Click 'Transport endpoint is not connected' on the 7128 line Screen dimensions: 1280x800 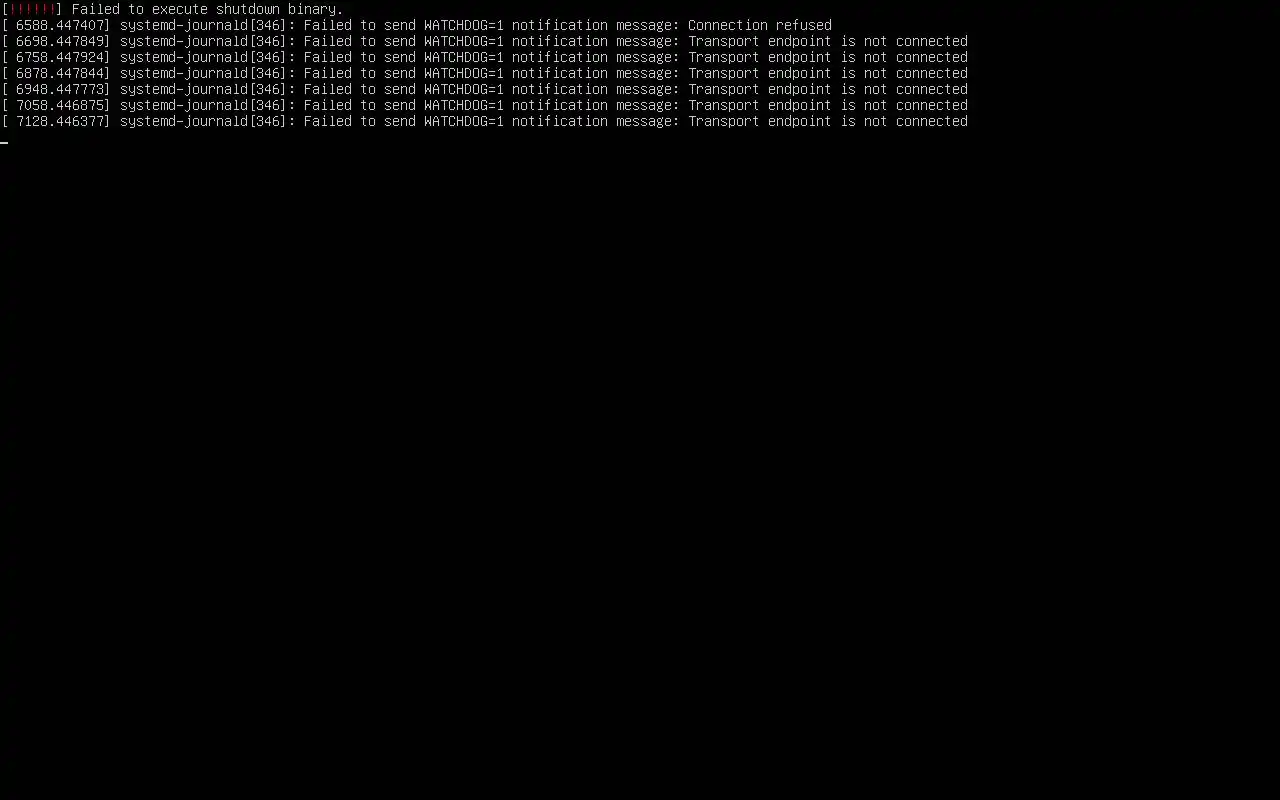coord(828,121)
